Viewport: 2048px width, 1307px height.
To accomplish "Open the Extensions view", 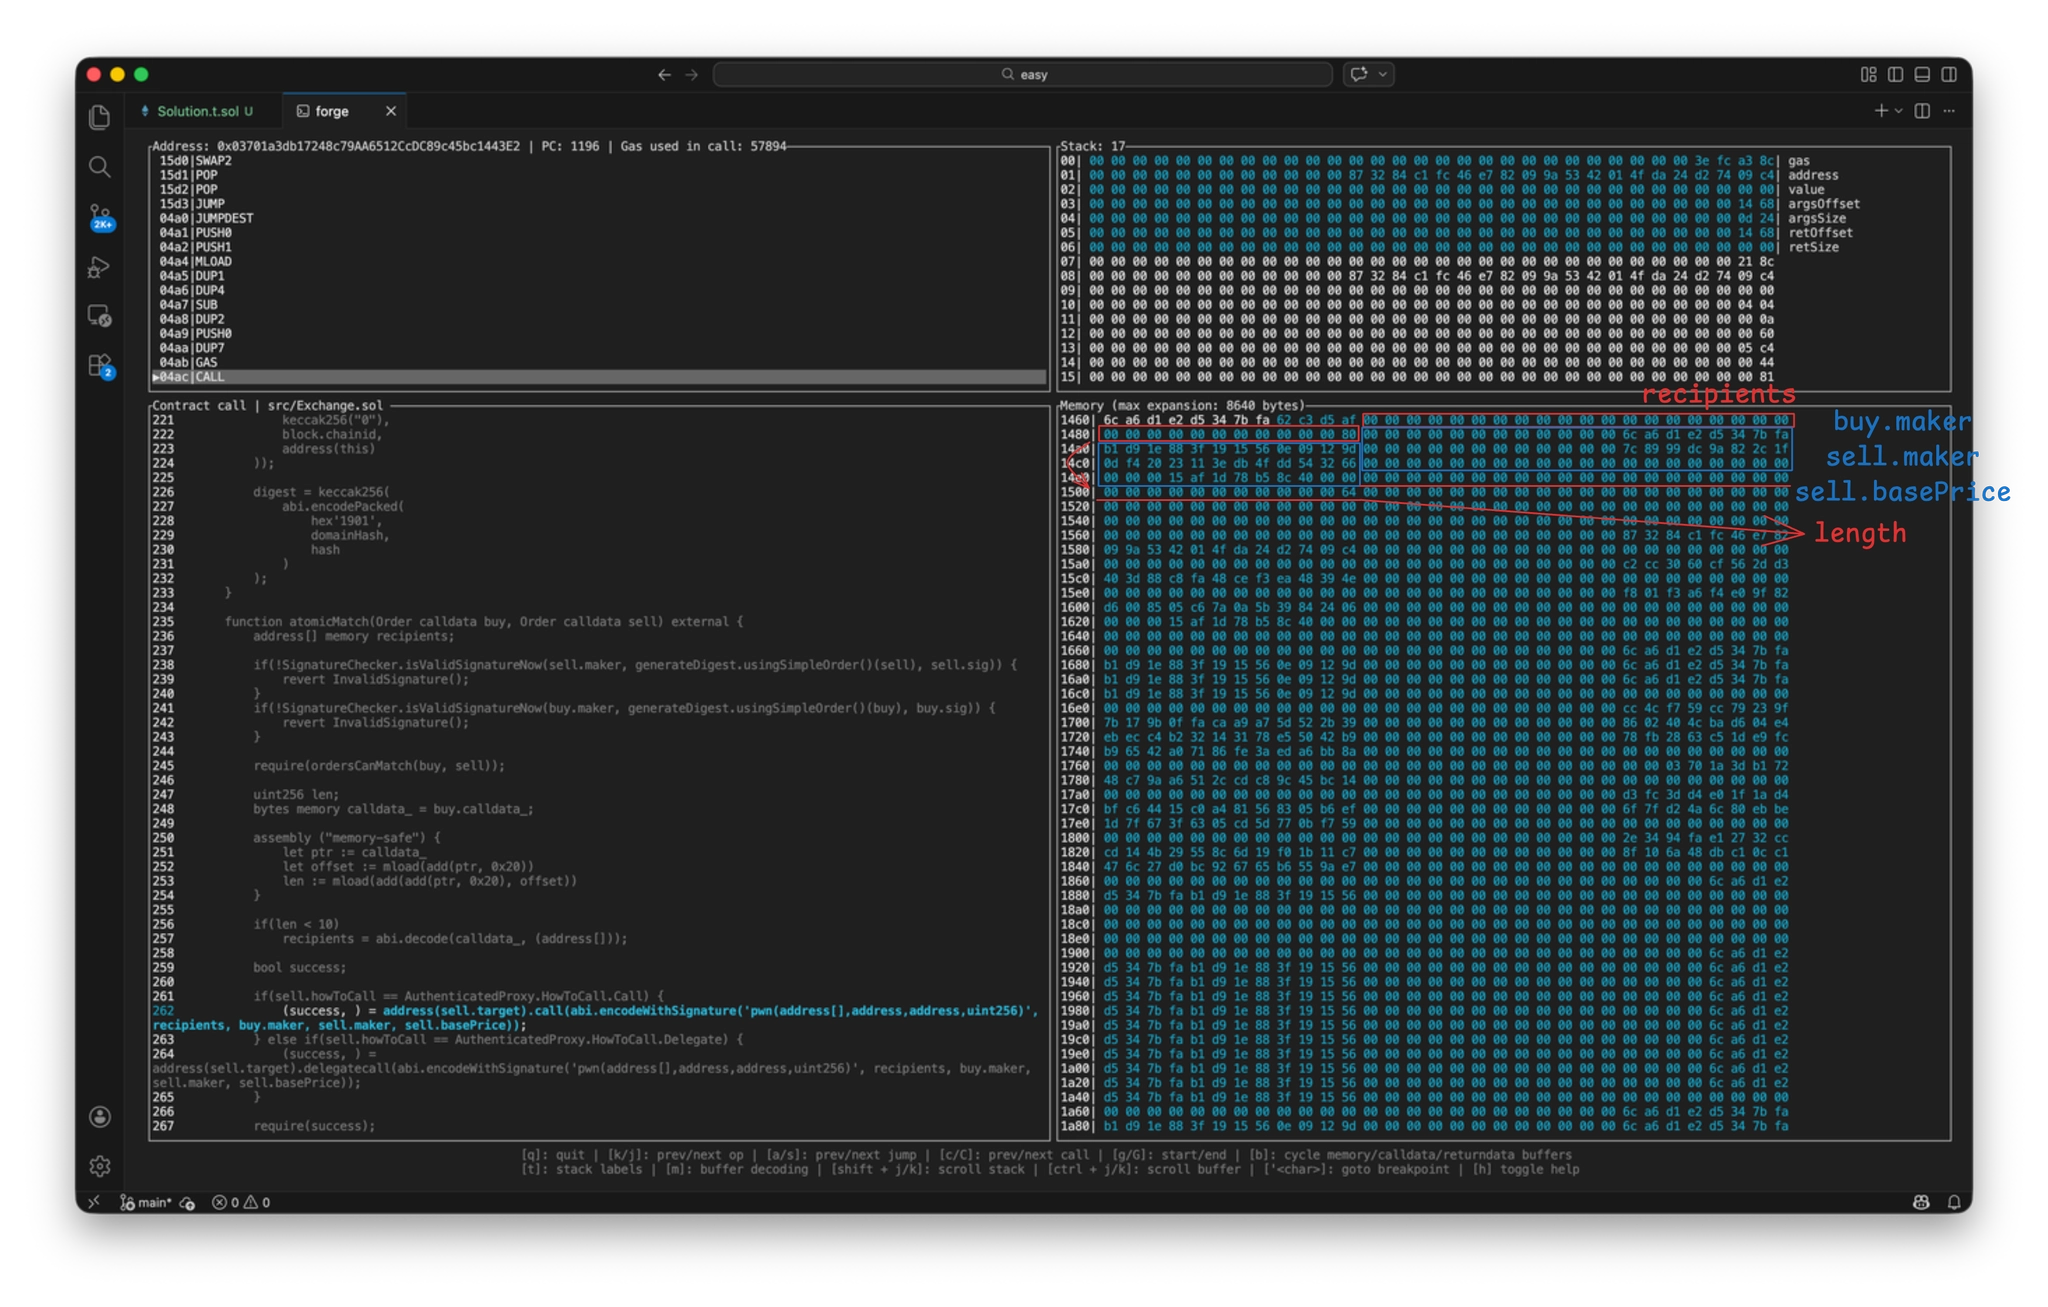I will [x=99, y=366].
